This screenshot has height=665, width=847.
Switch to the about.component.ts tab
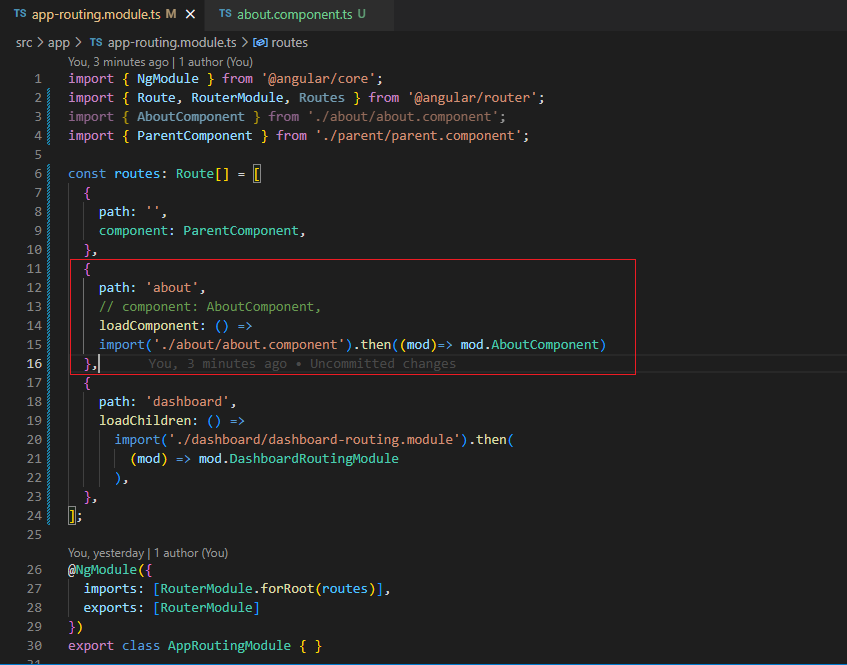tap(294, 14)
